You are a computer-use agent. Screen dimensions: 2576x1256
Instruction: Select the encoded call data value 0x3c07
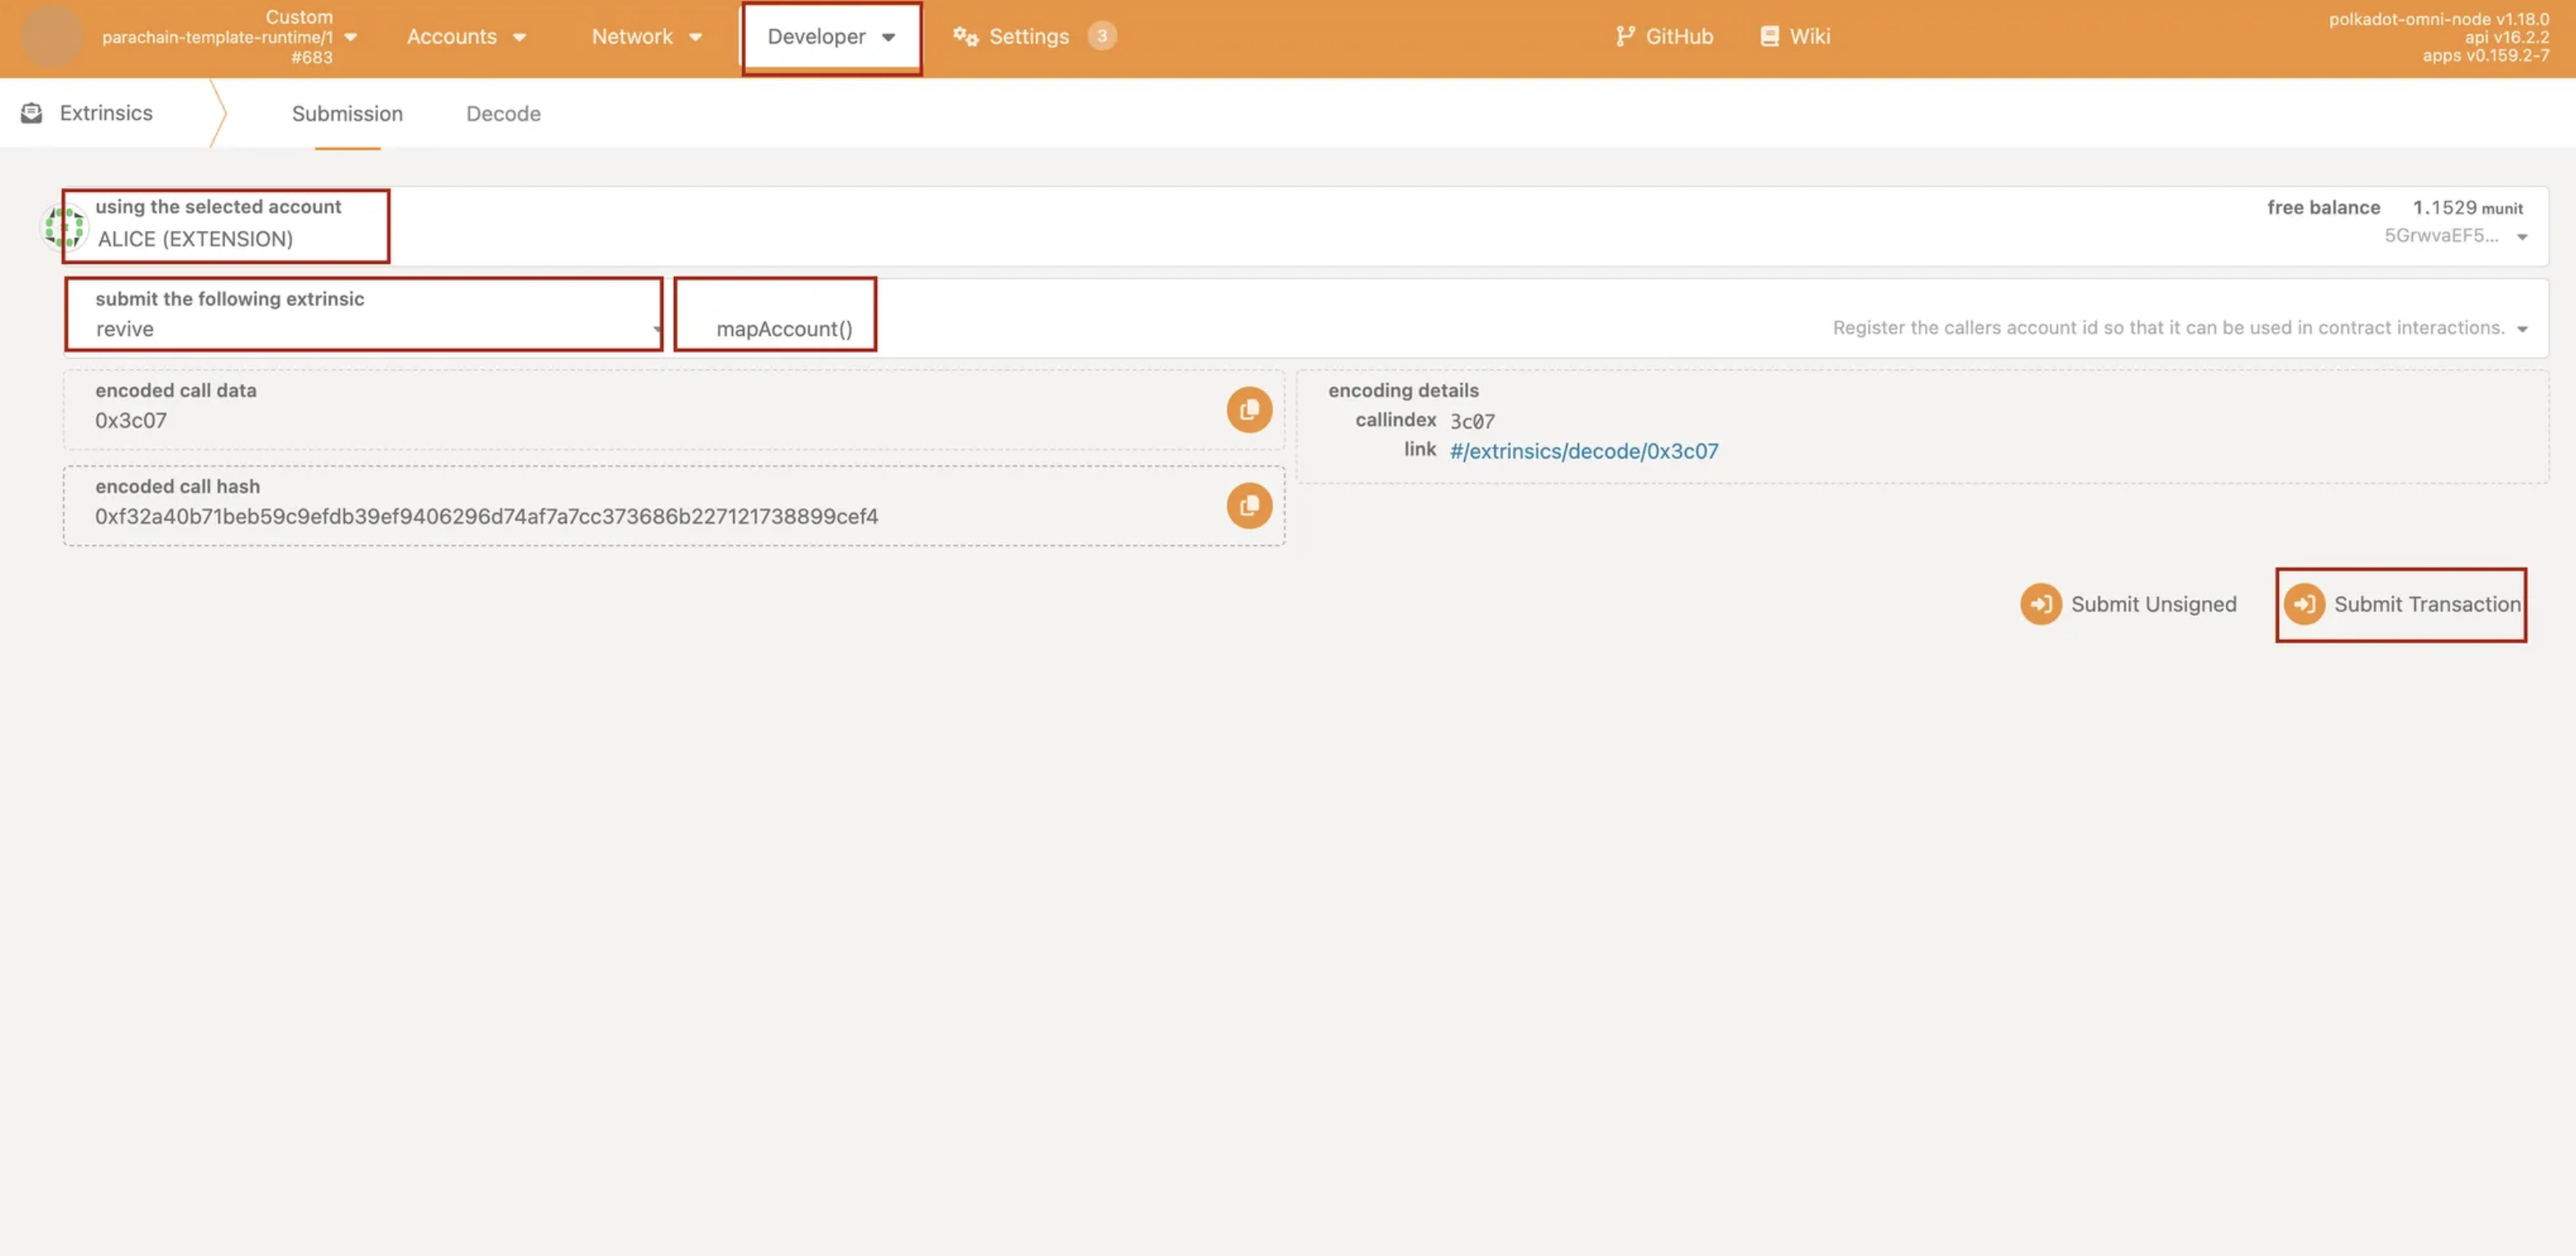pos(131,421)
